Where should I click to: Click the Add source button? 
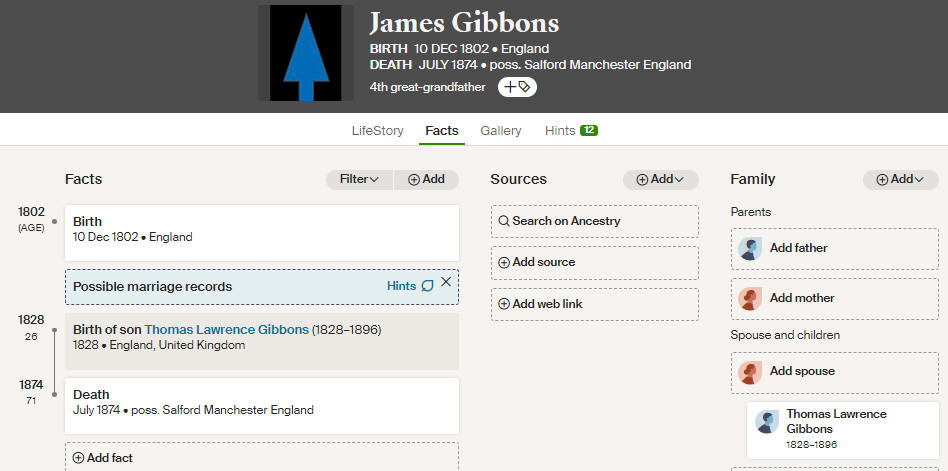pos(594,262)
